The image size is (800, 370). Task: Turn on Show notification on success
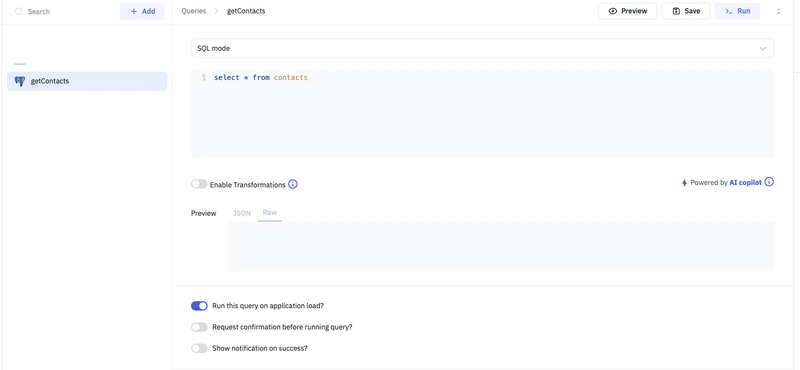199,349
